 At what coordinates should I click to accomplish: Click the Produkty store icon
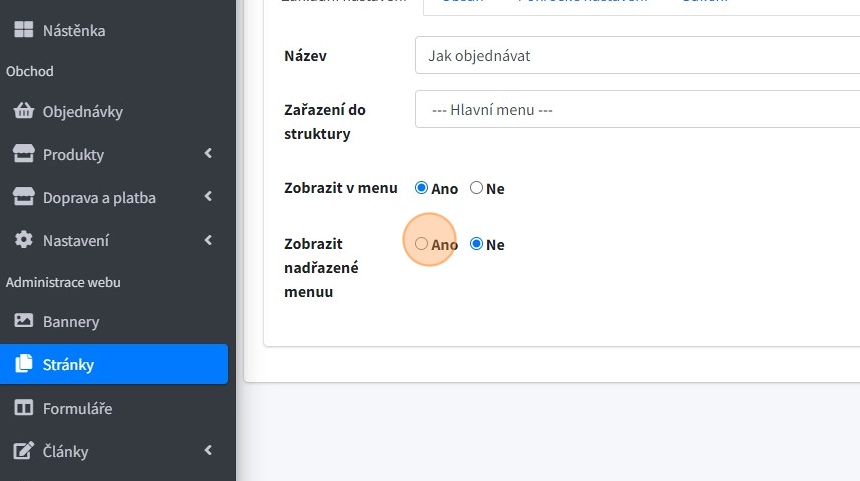coord(23,154)
